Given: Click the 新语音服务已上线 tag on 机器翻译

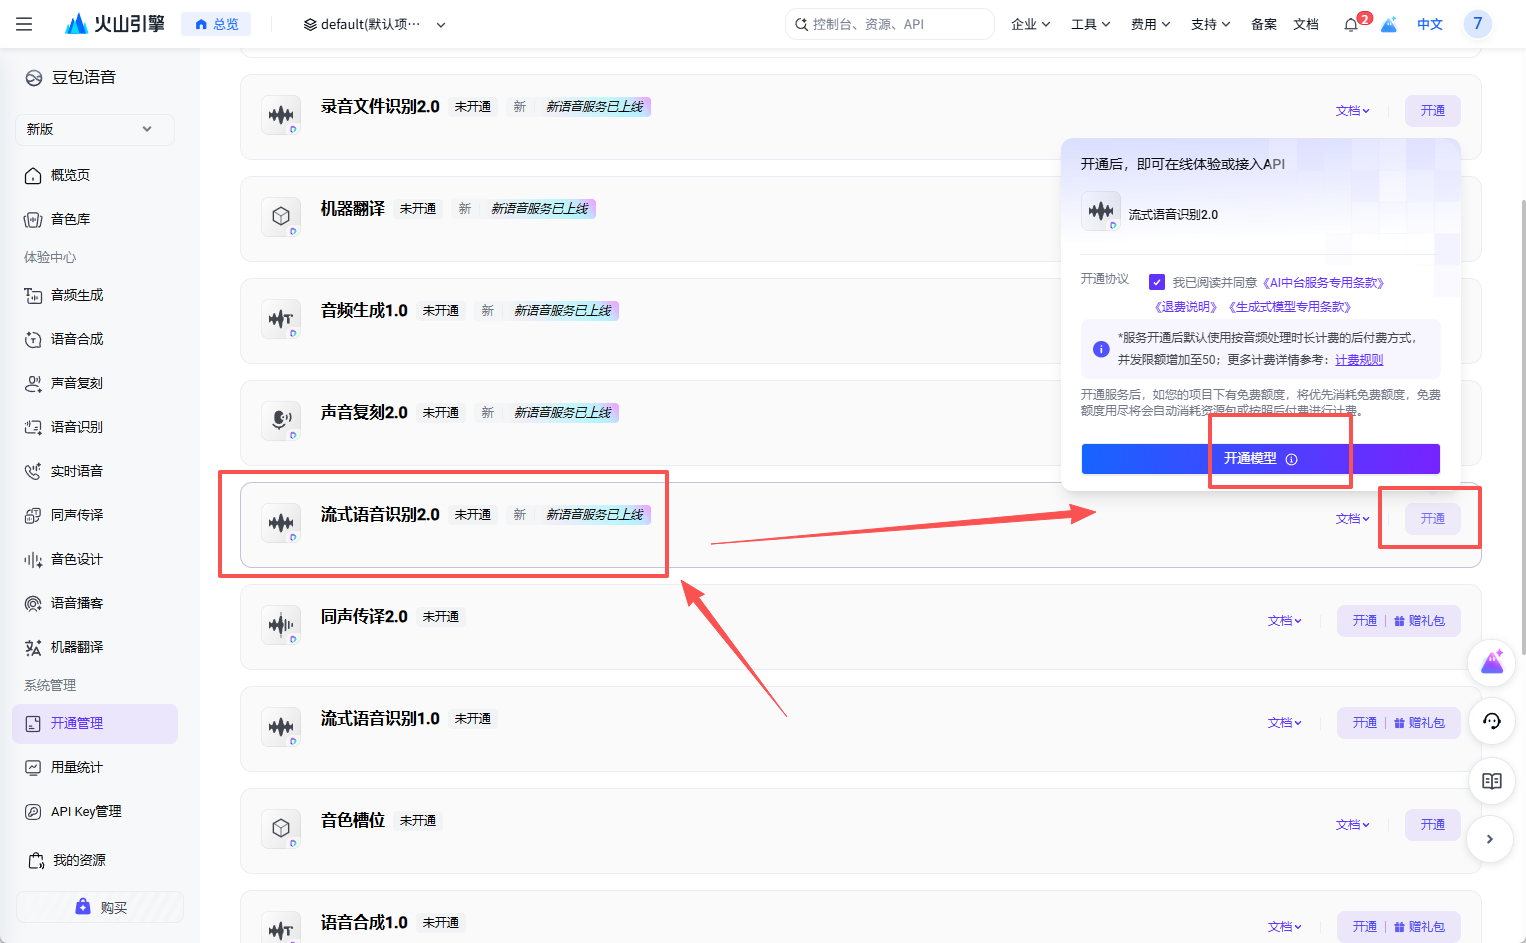Looking at the screenshot, I should click(x=540, y=209).
